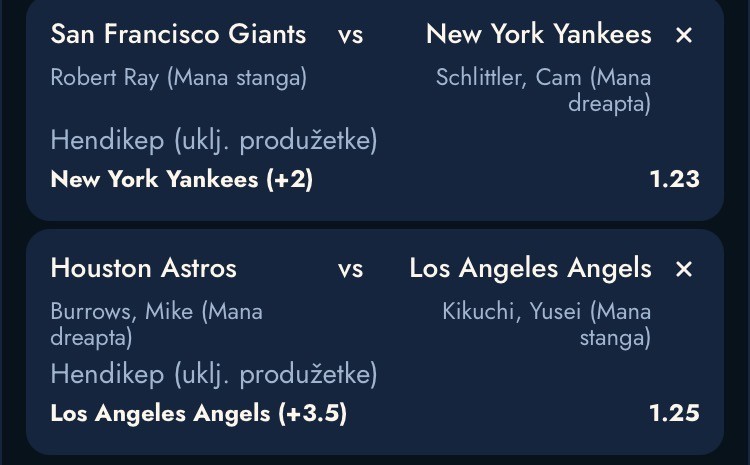750x465 pixels.
Task: Click "vs" between Giants and Yankees
Action: pyautogui.click(x=350, y=36)
